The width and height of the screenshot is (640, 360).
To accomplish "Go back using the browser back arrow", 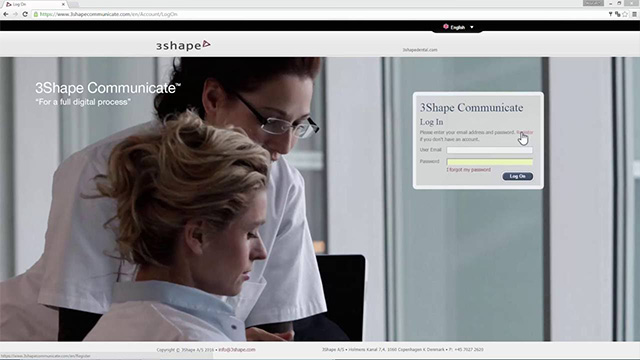I will click(x=6, y=14).
